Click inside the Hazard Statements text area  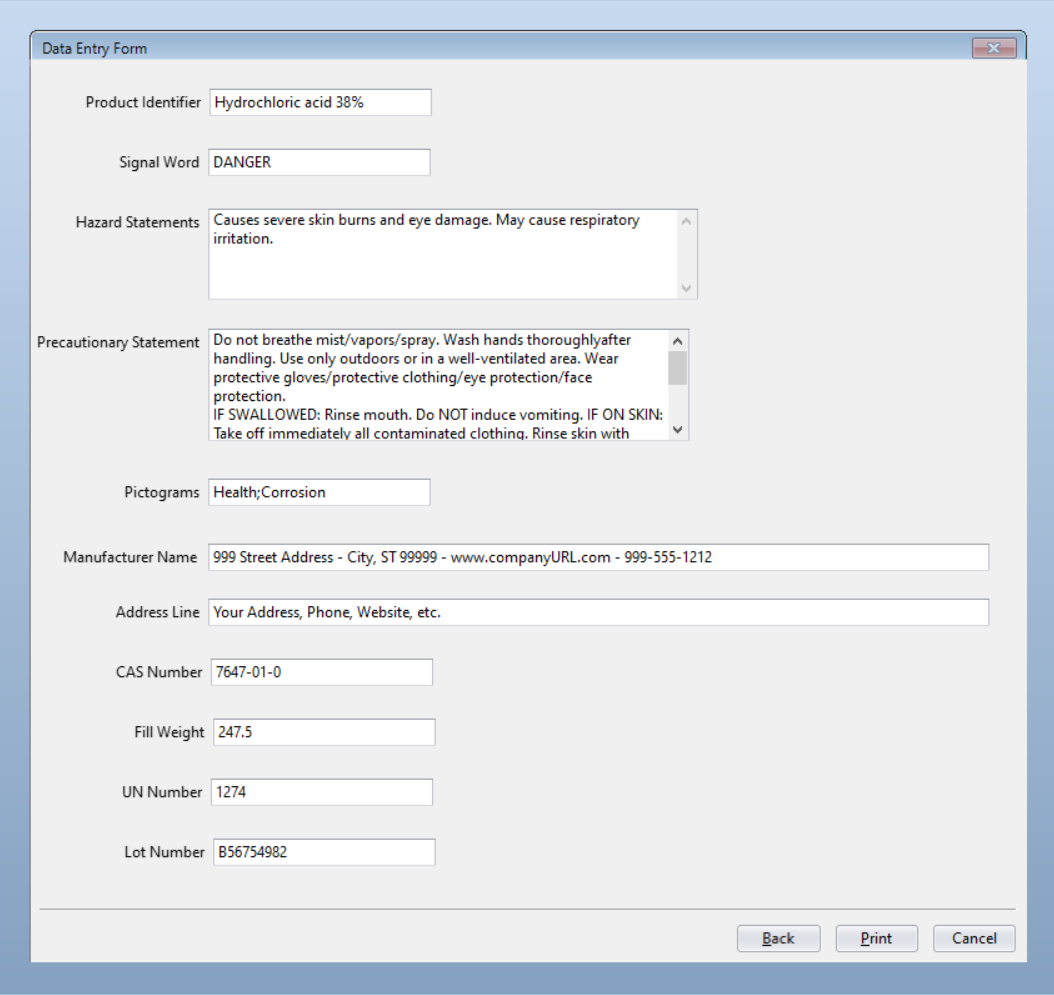pos(440,254)
